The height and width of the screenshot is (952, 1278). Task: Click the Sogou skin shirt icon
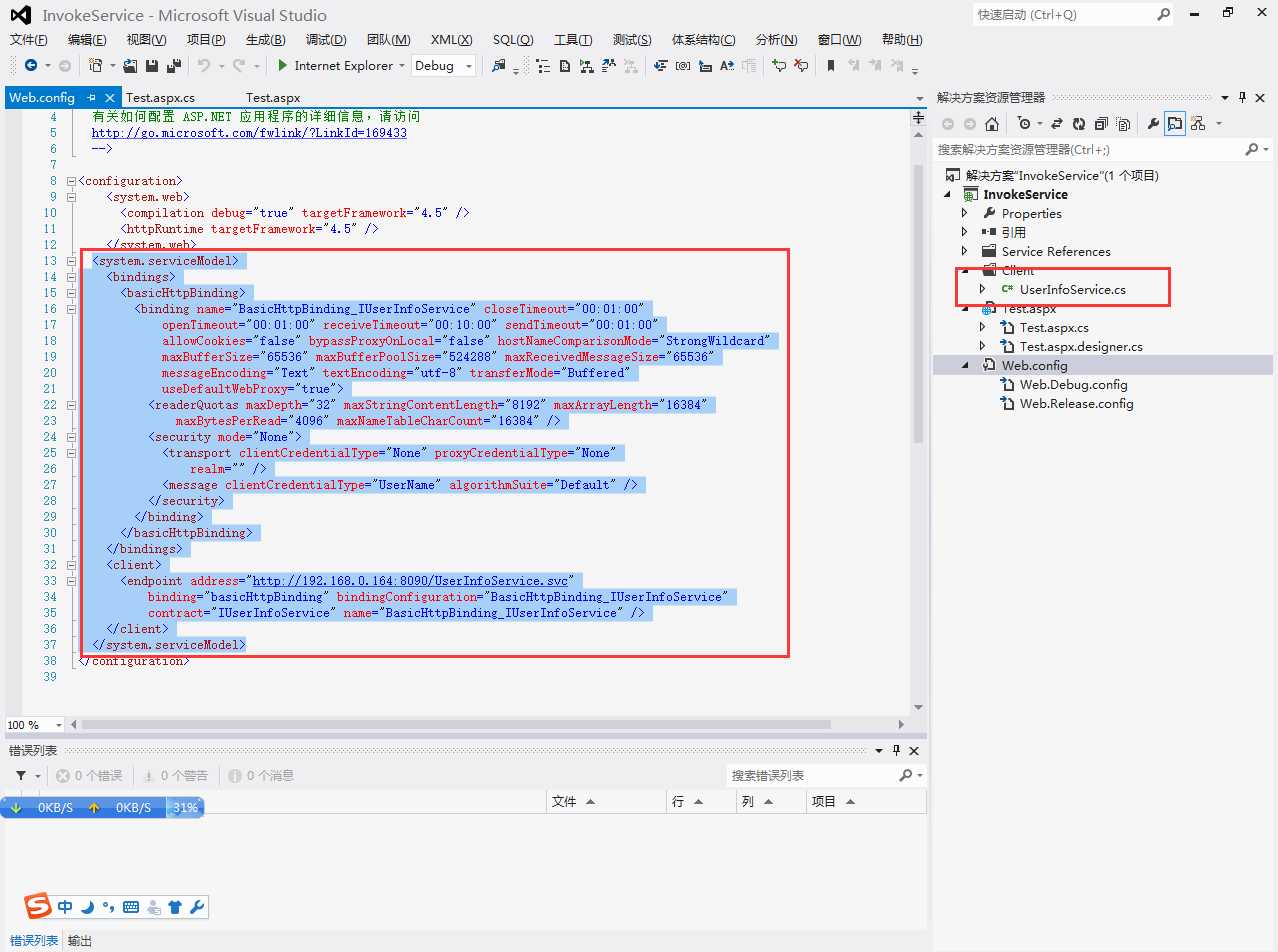pyautogui.click(x=175, y=908)
